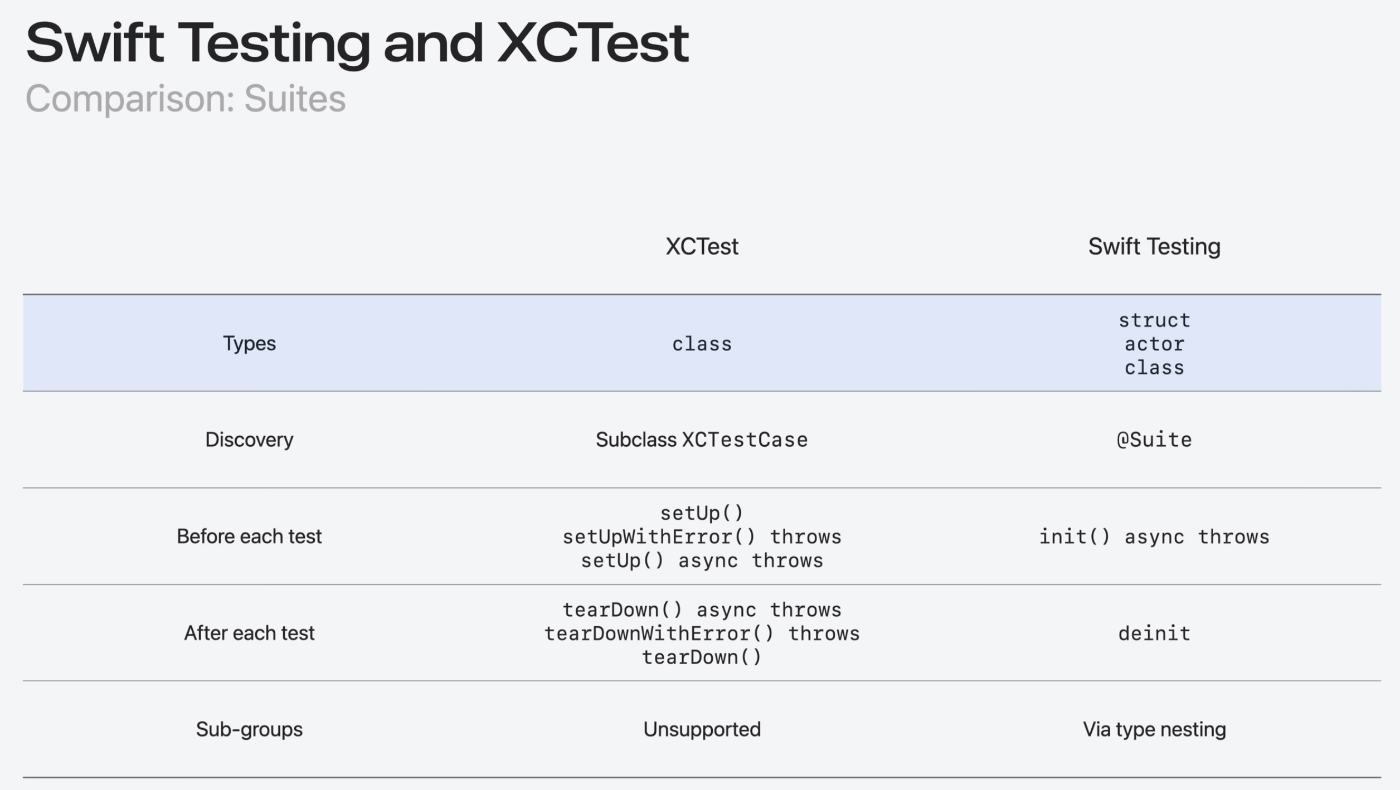Click the Via type nesting cell
This screenshot has width=1400, height=790.
click(x=1154, y=729)
